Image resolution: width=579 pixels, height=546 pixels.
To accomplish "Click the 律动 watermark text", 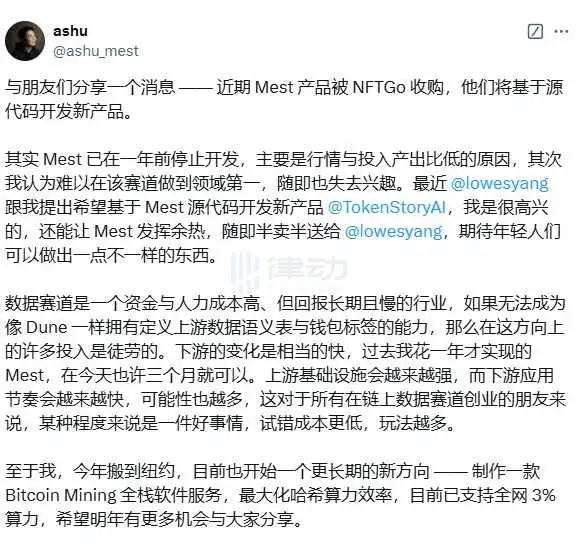I will [308, 268].
